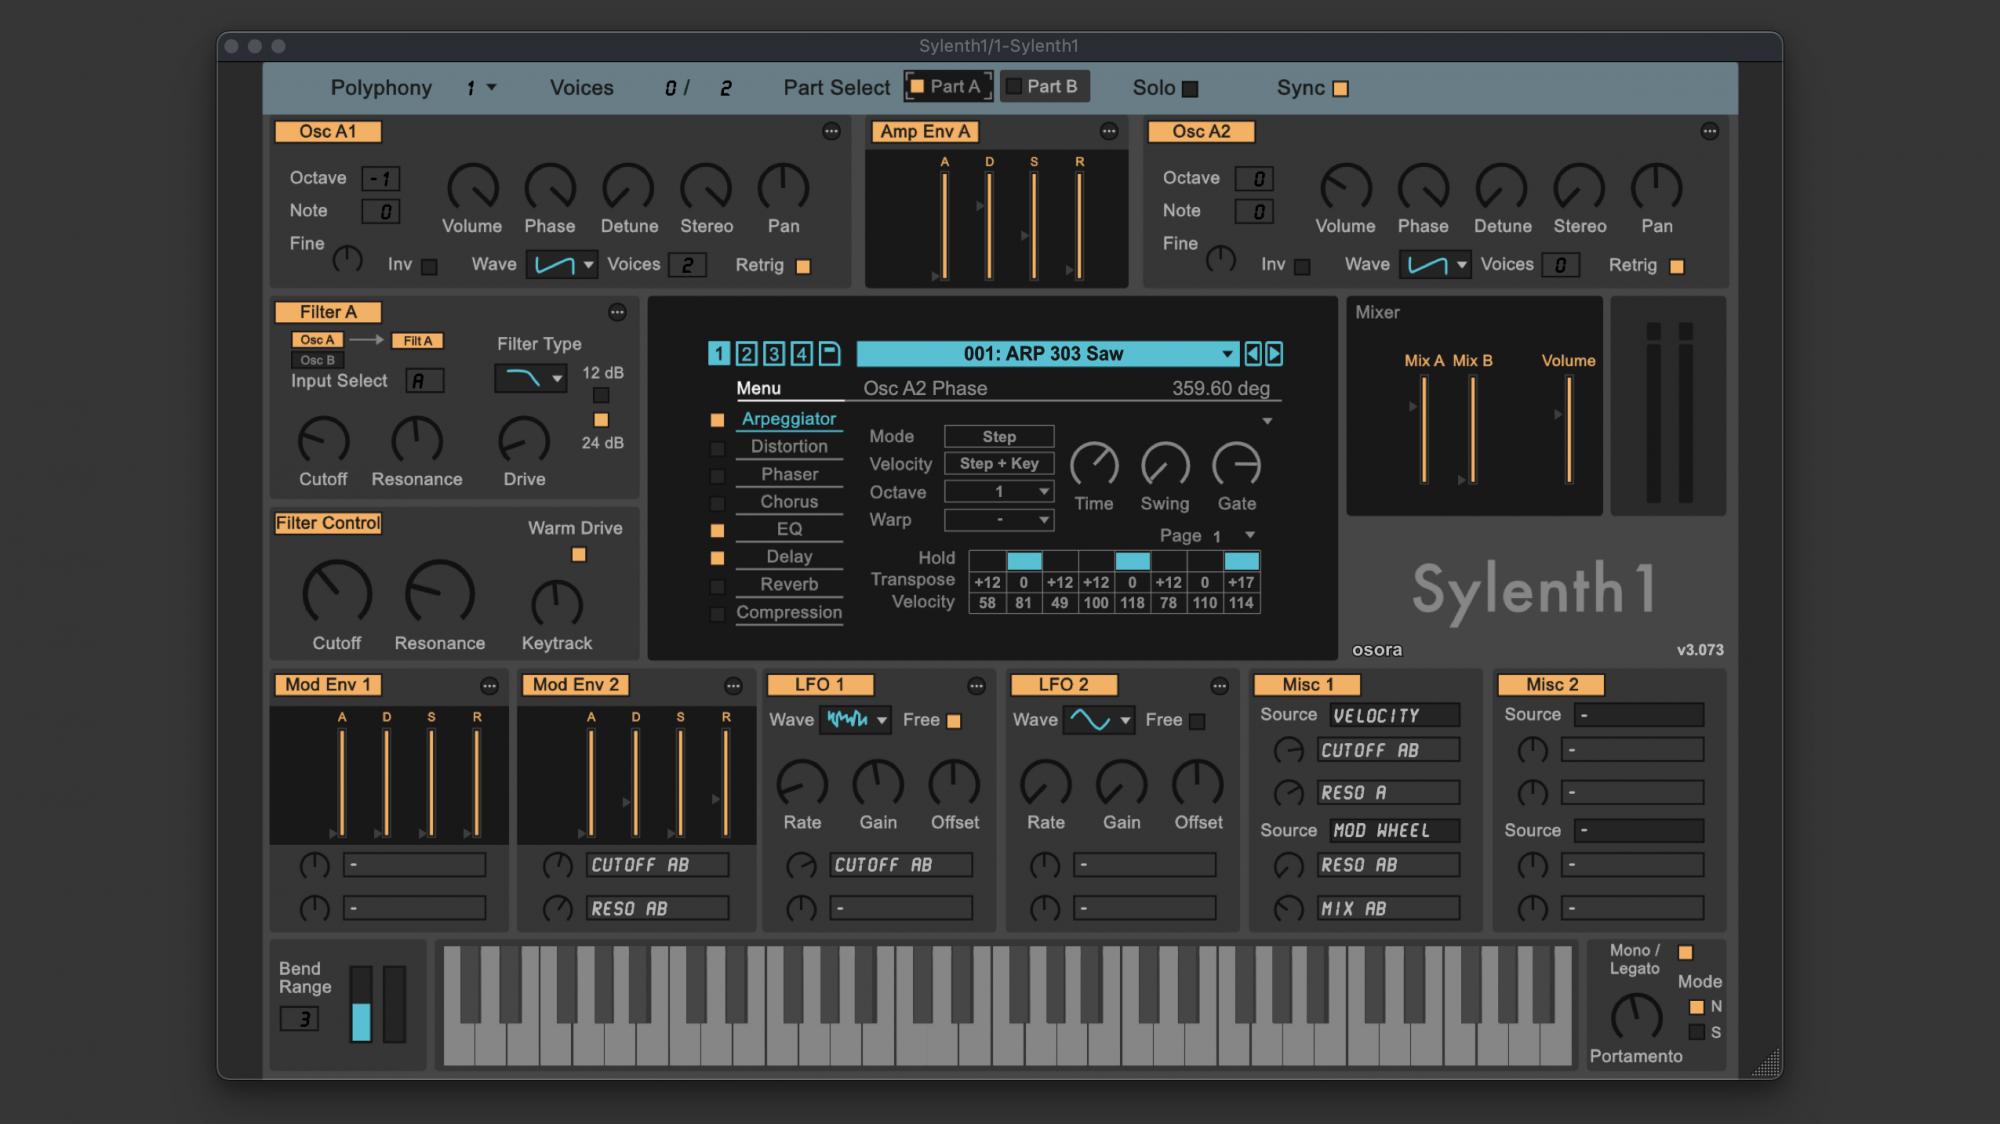Toggle Retrig on Osc A1

[803, 267]
